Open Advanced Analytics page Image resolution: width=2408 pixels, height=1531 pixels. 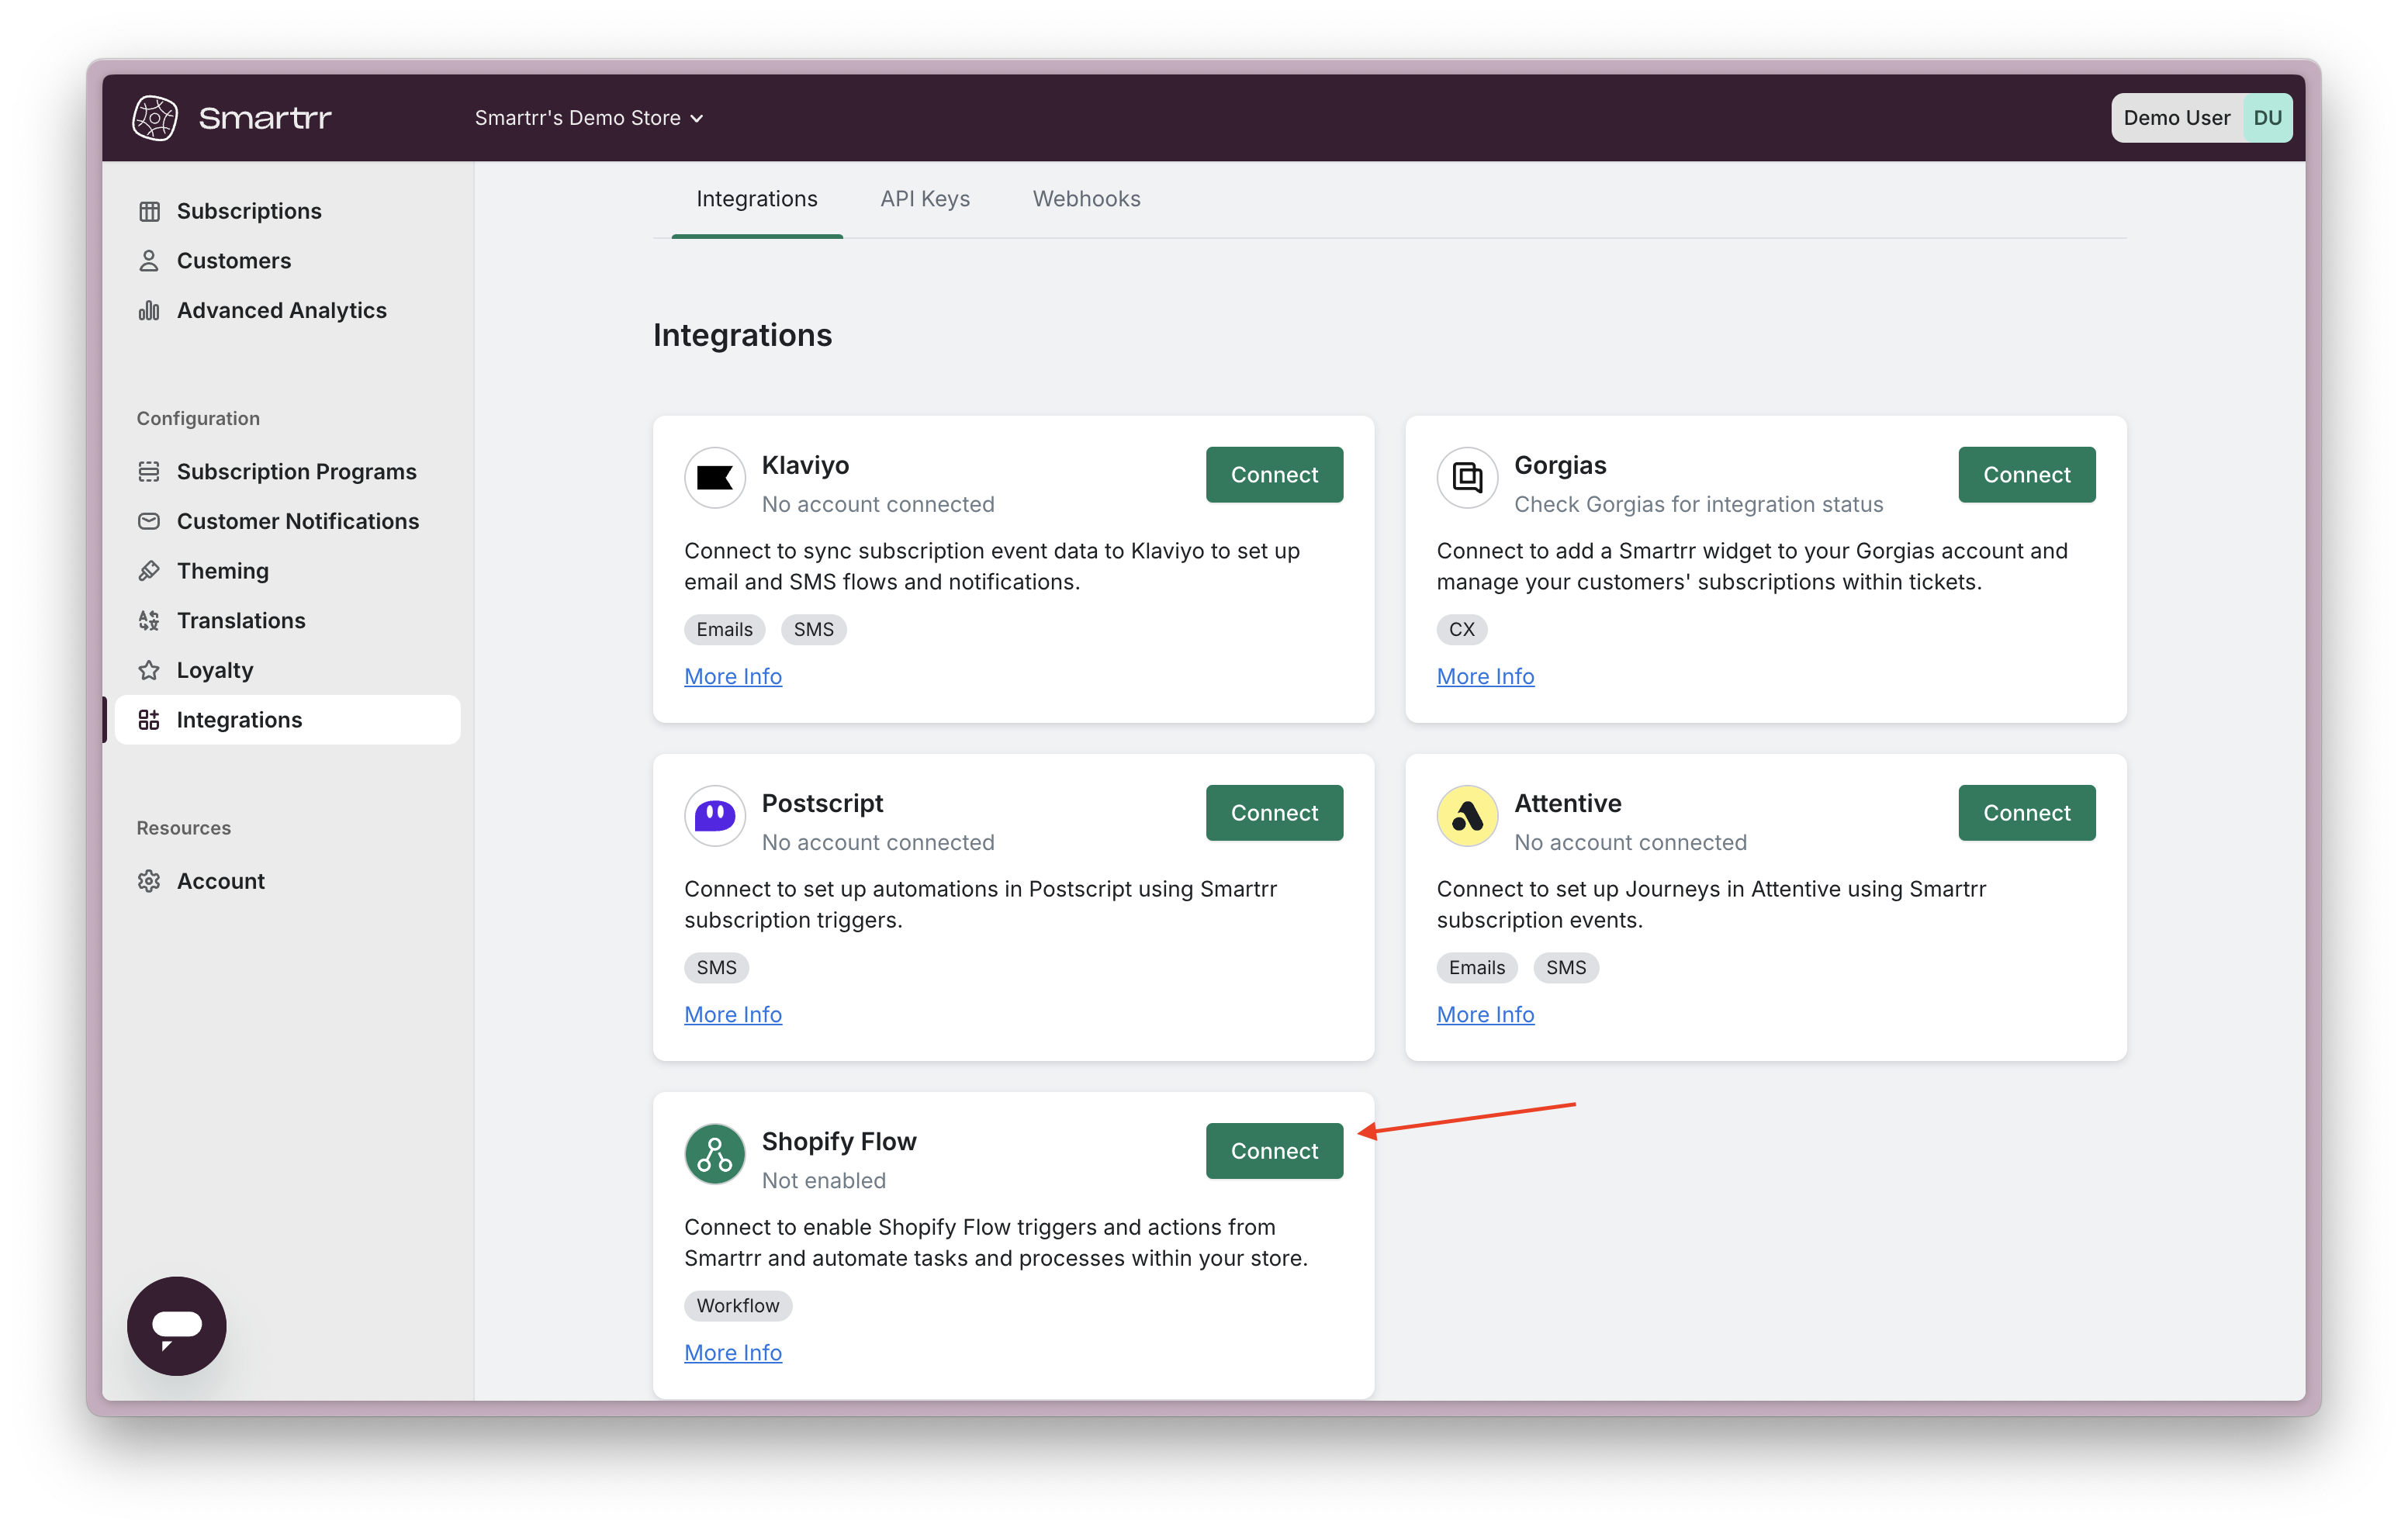(x=281, y=310)
